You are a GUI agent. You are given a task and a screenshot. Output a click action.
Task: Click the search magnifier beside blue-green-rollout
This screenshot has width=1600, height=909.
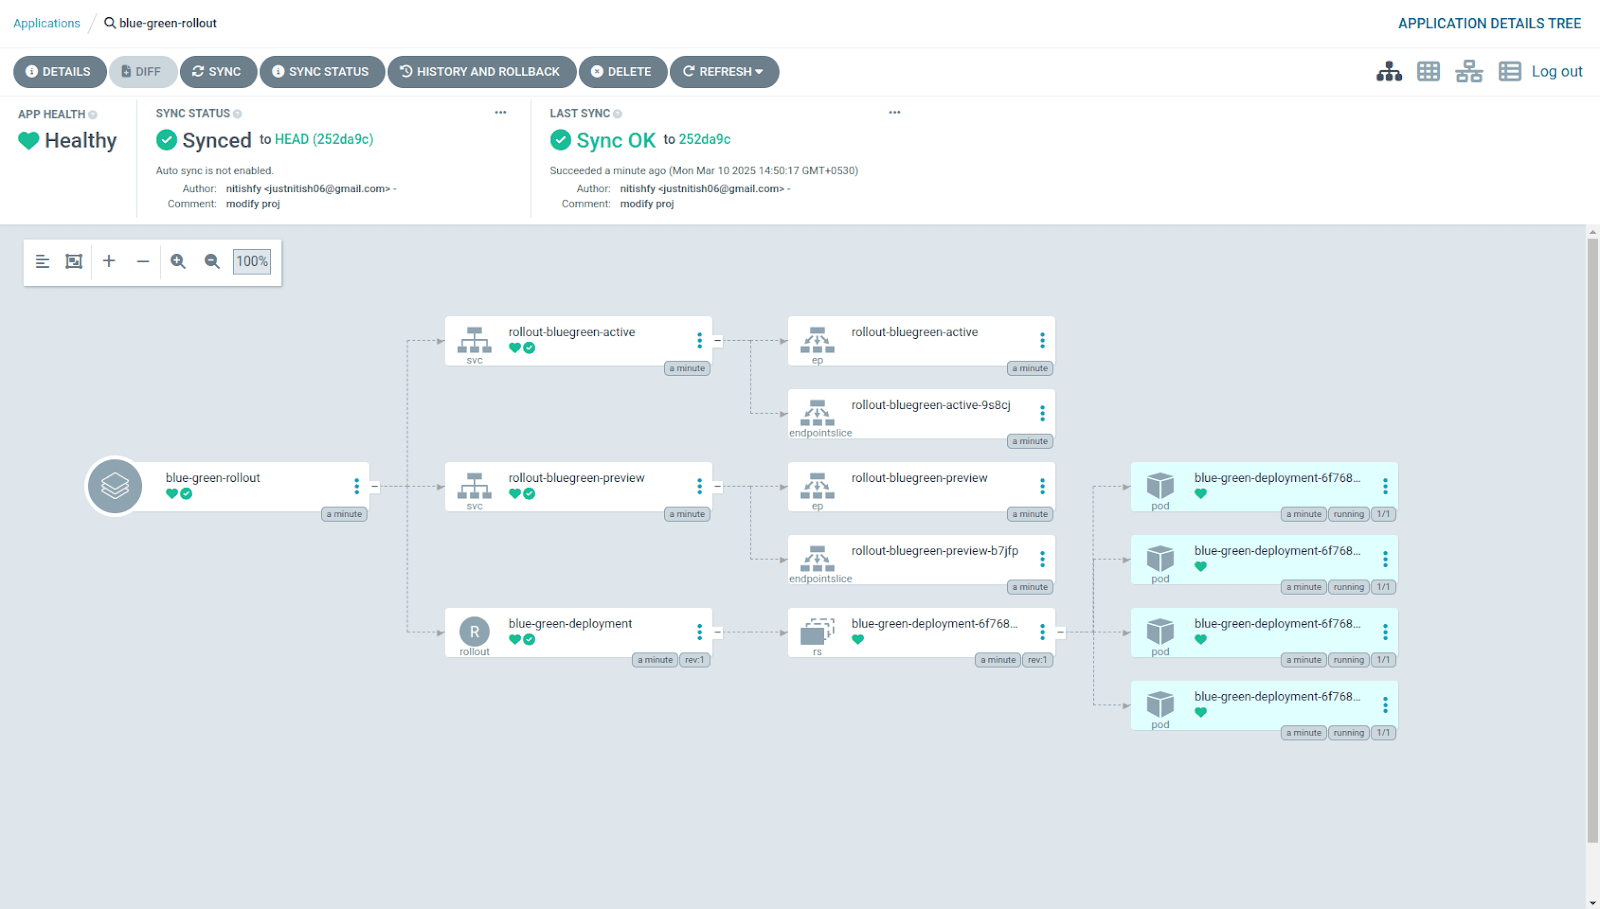[108, 22]
